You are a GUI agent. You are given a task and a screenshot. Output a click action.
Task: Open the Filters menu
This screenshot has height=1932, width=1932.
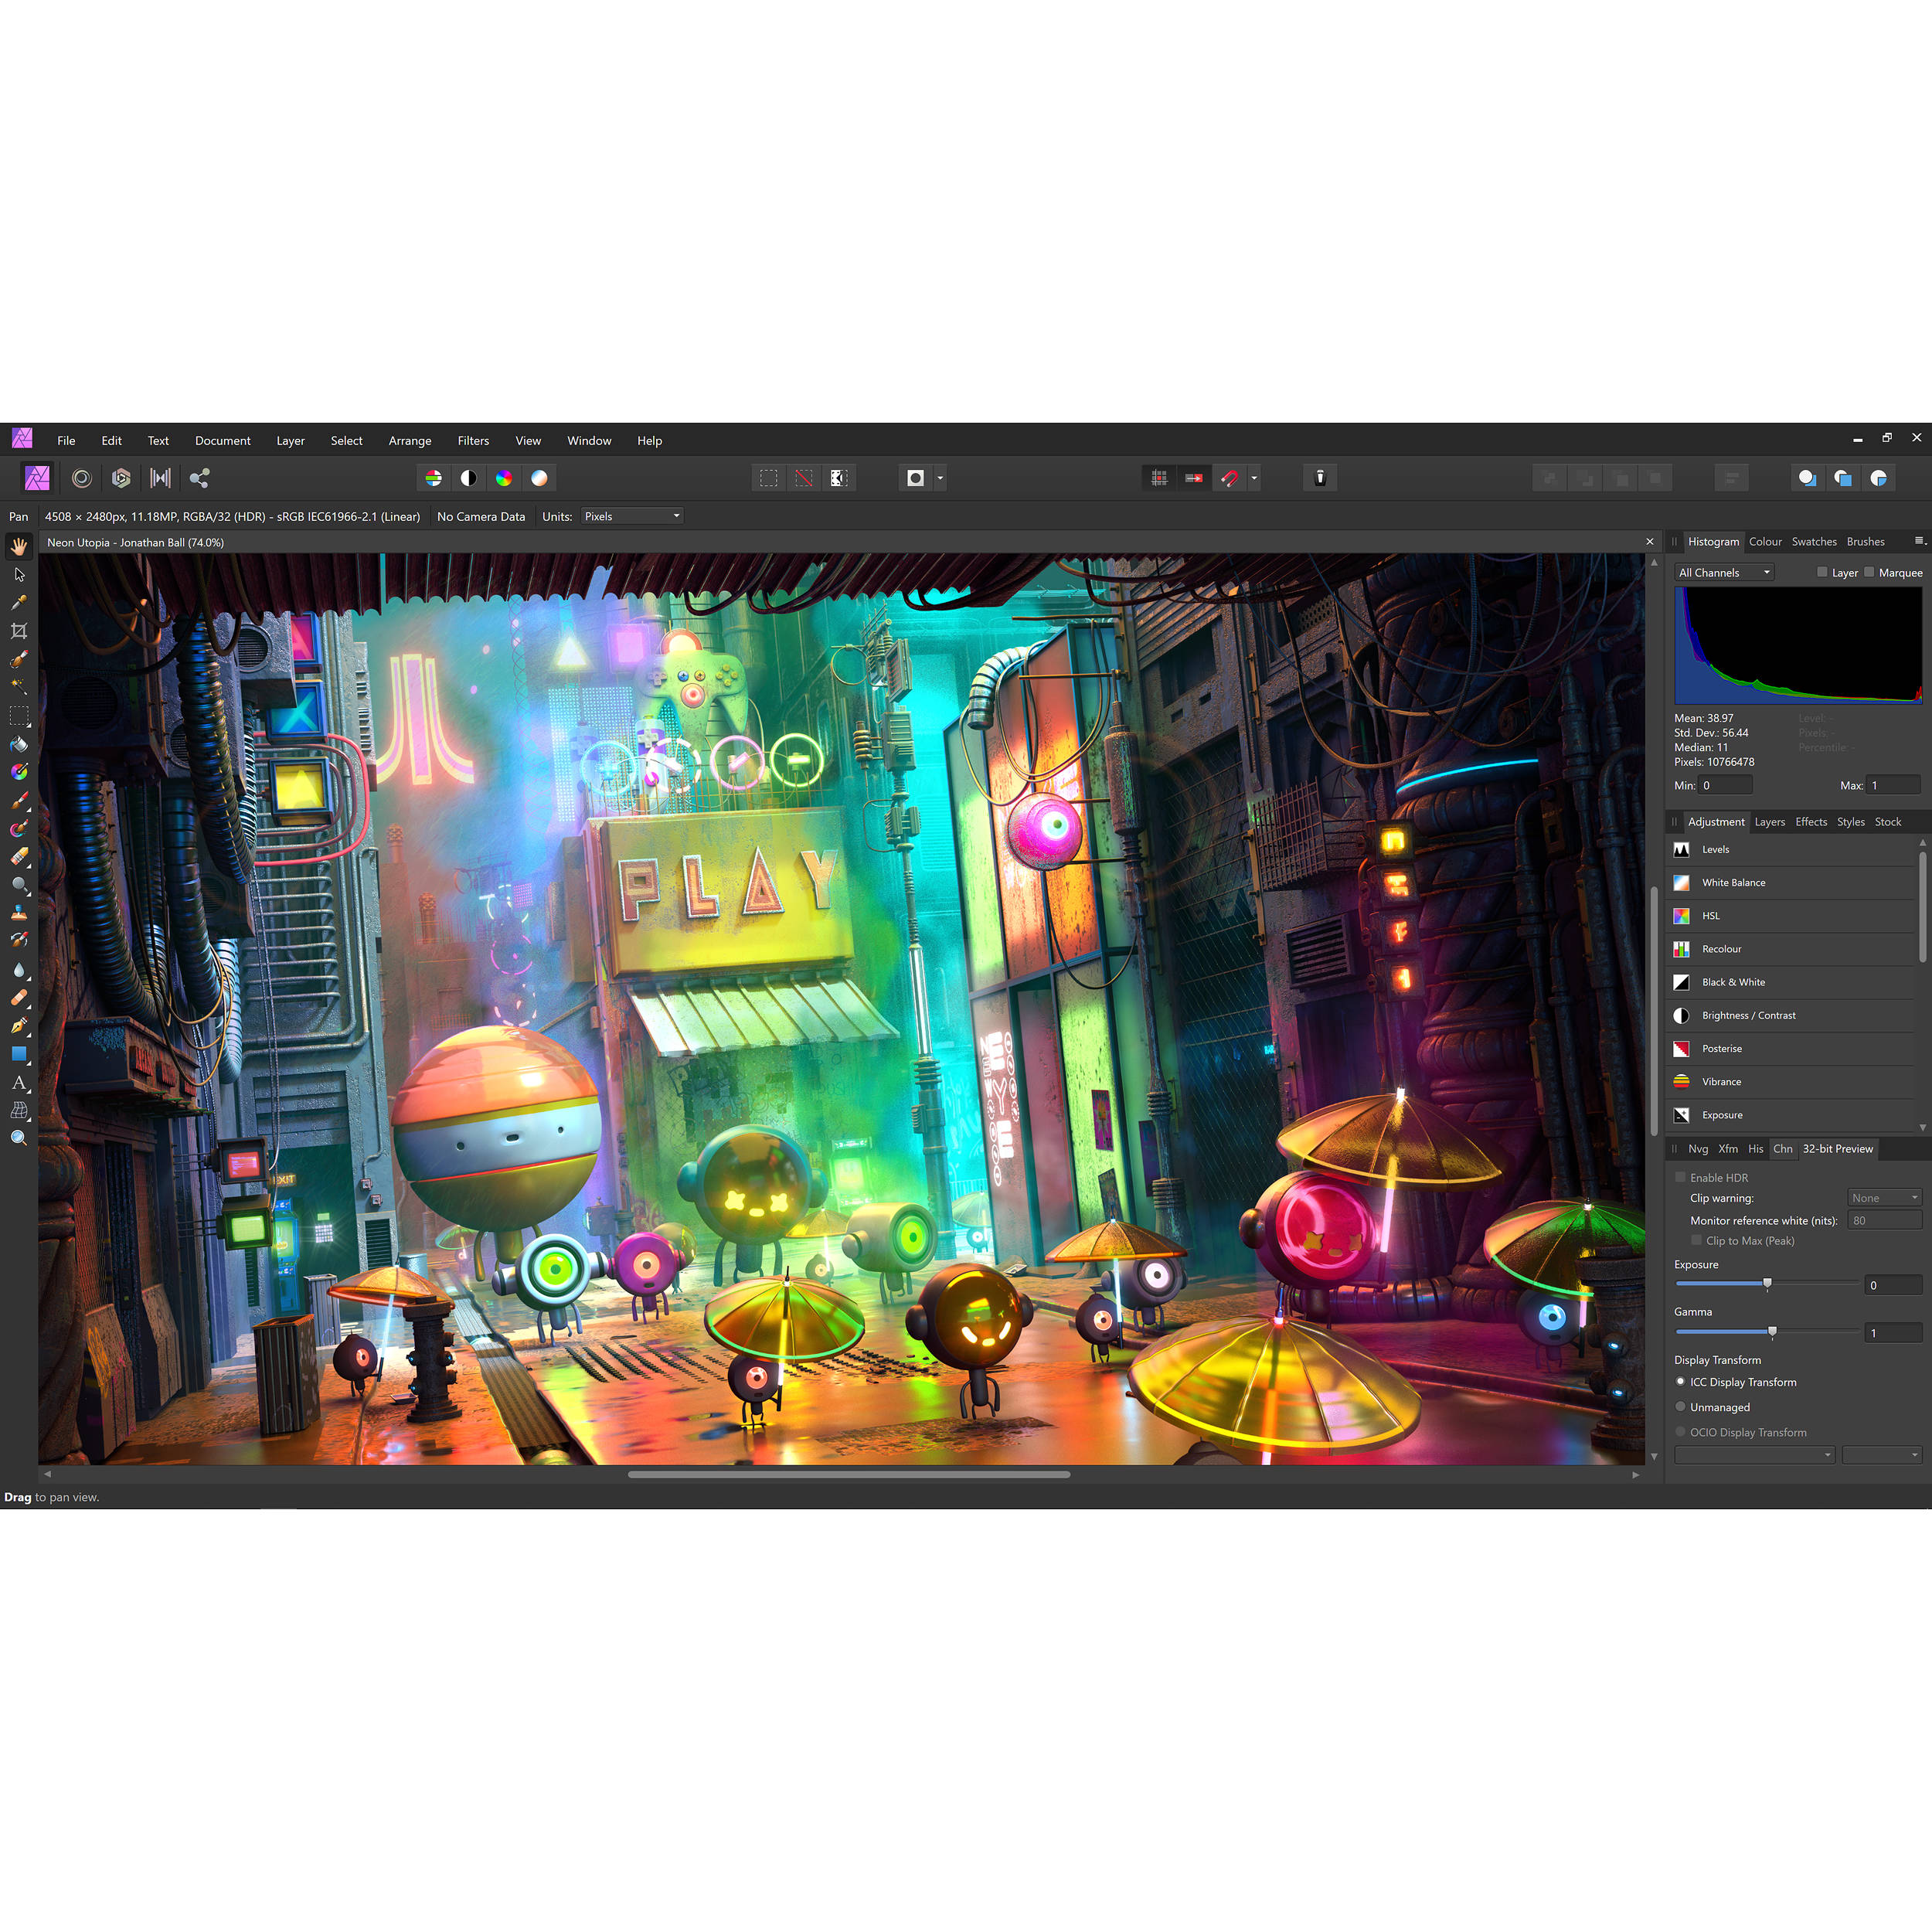[x=473, y=440]
